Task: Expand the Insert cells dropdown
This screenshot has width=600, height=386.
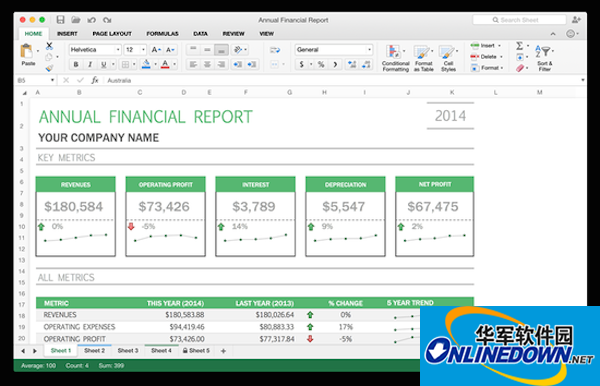Action: coord(499,46)
